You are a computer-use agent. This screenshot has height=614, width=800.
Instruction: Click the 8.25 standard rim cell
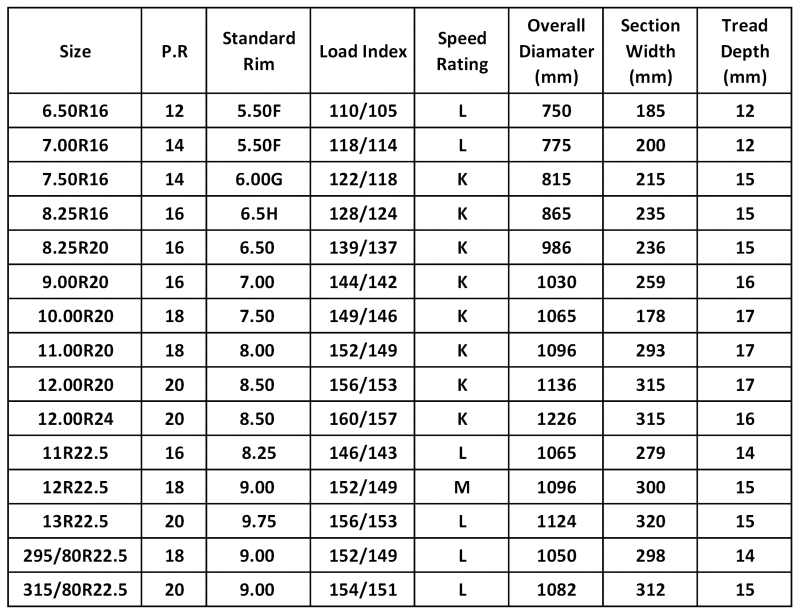[x=258, y=453]
